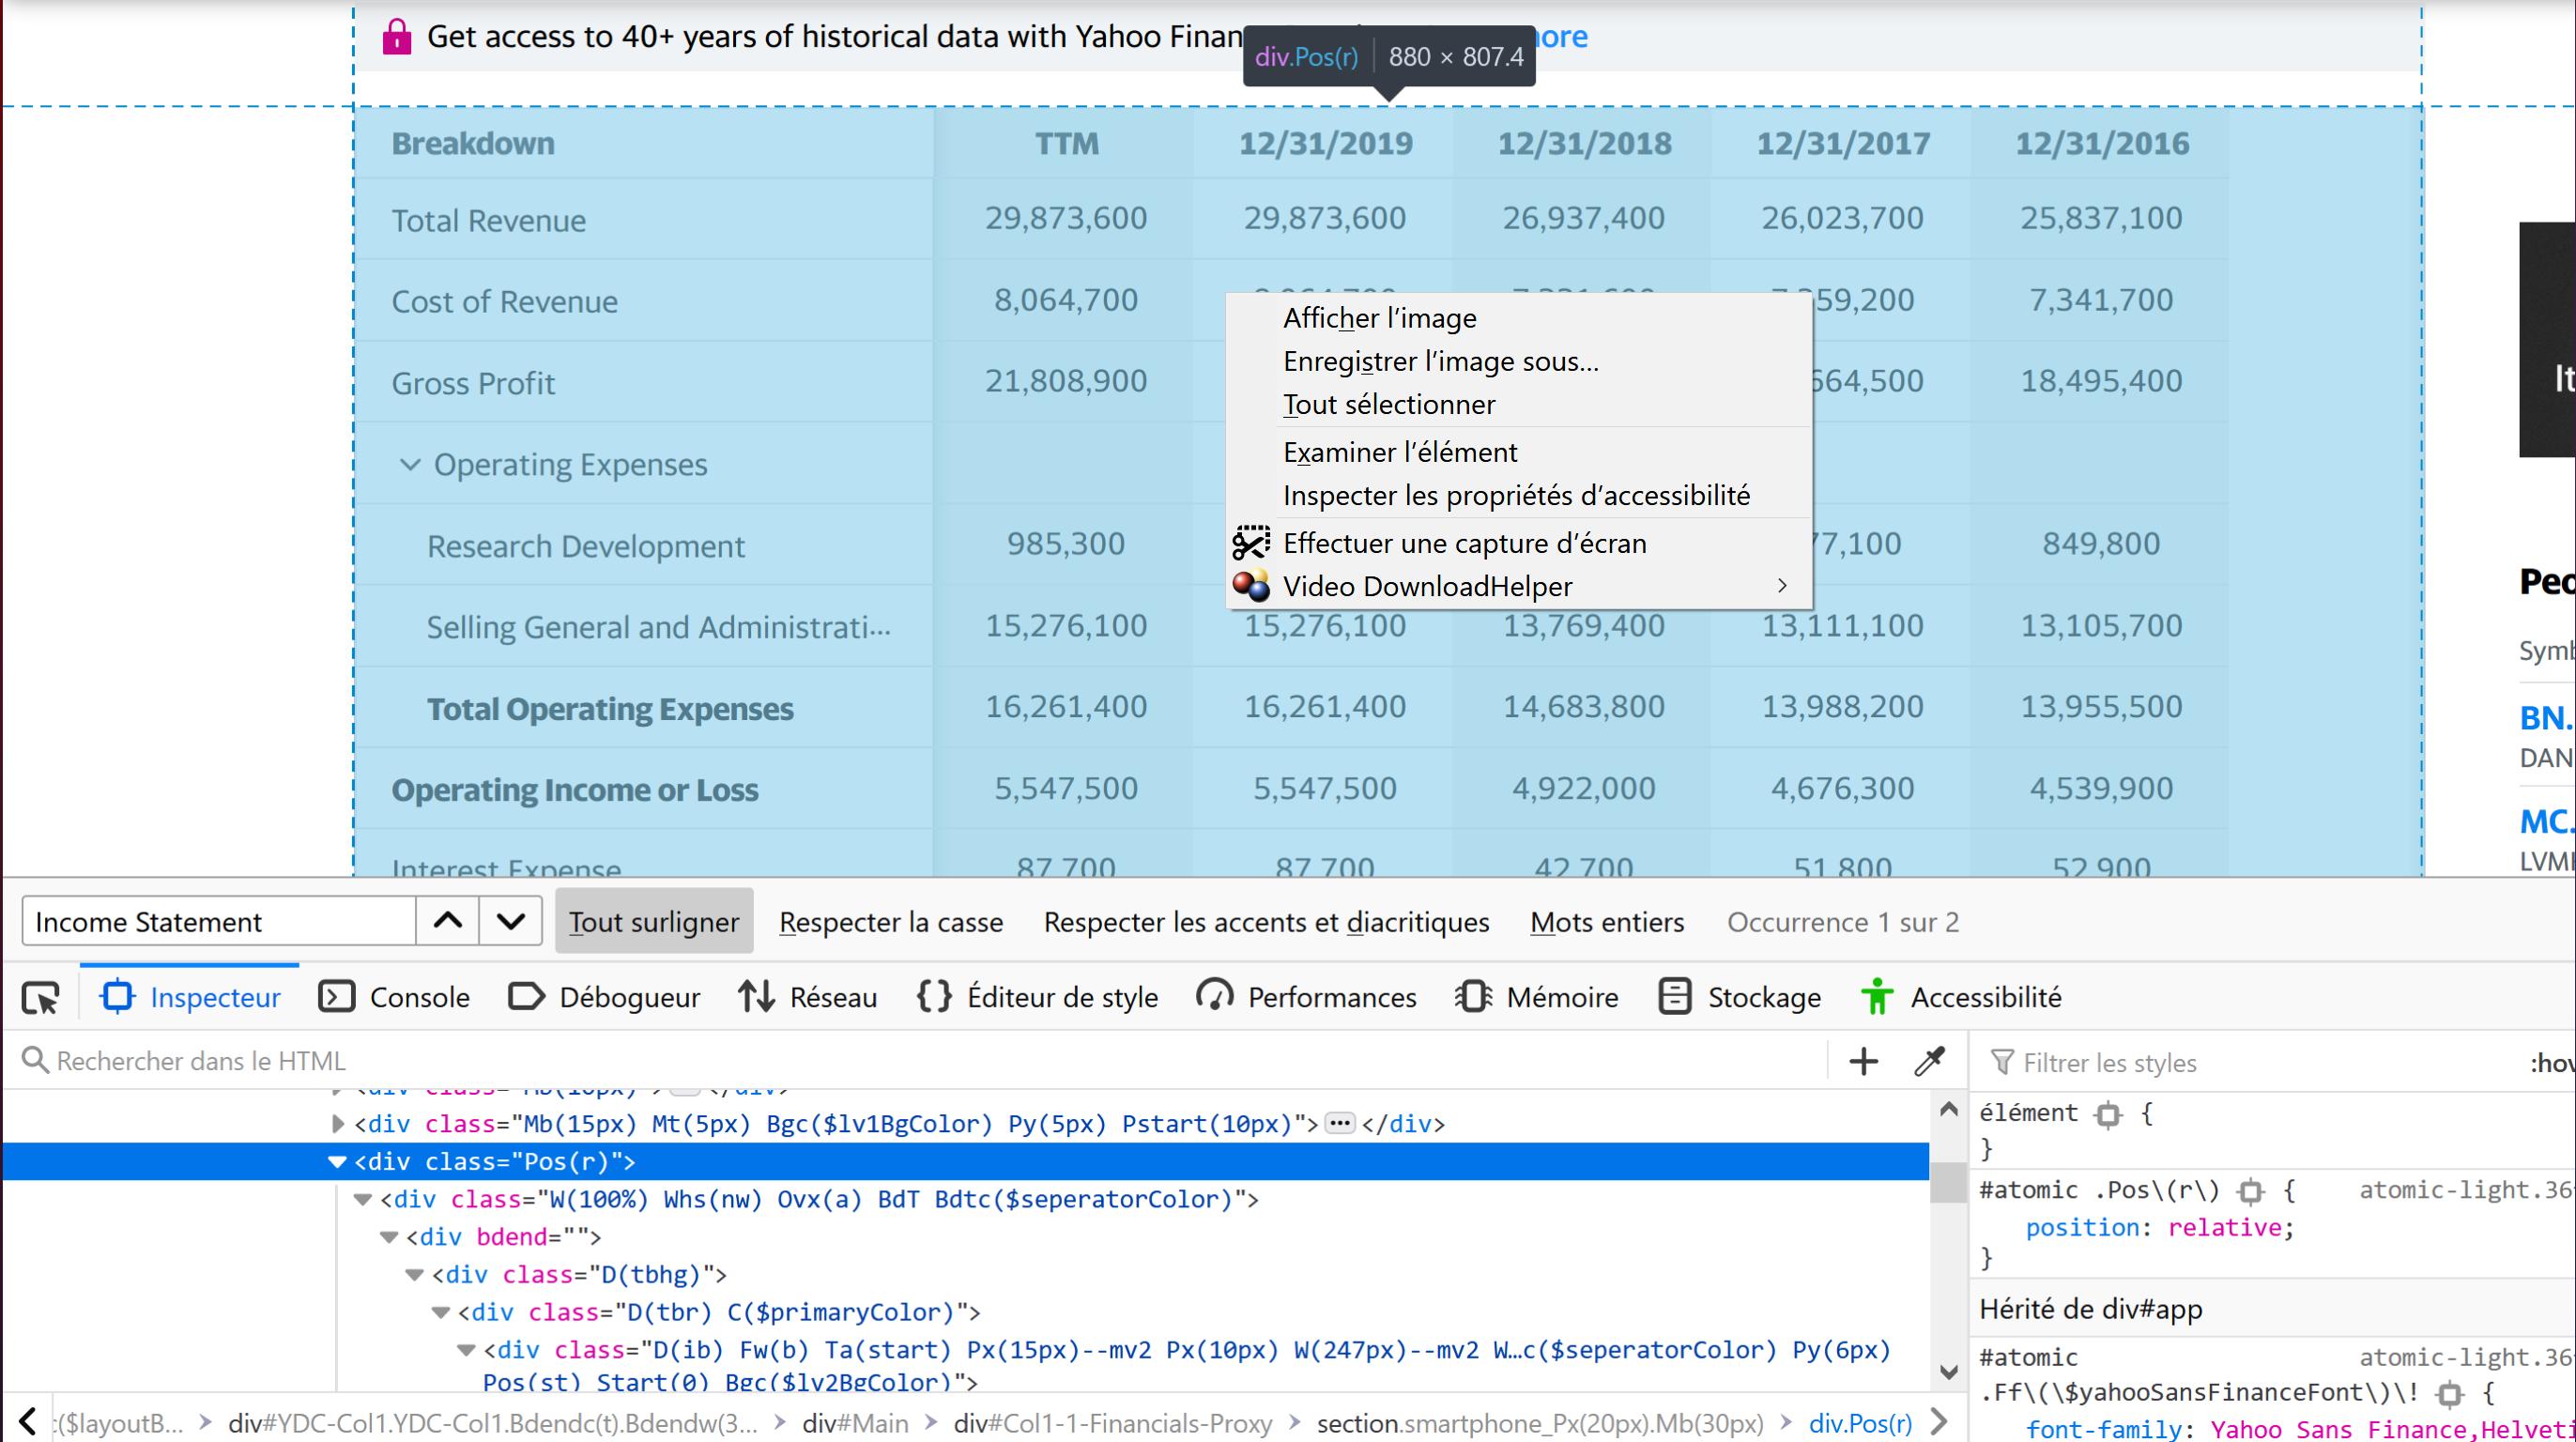Viewport: 2576px width, 1442px height.
Task: Click the breadcrumb right scroll arrow
Action: coord(1939,1421)
